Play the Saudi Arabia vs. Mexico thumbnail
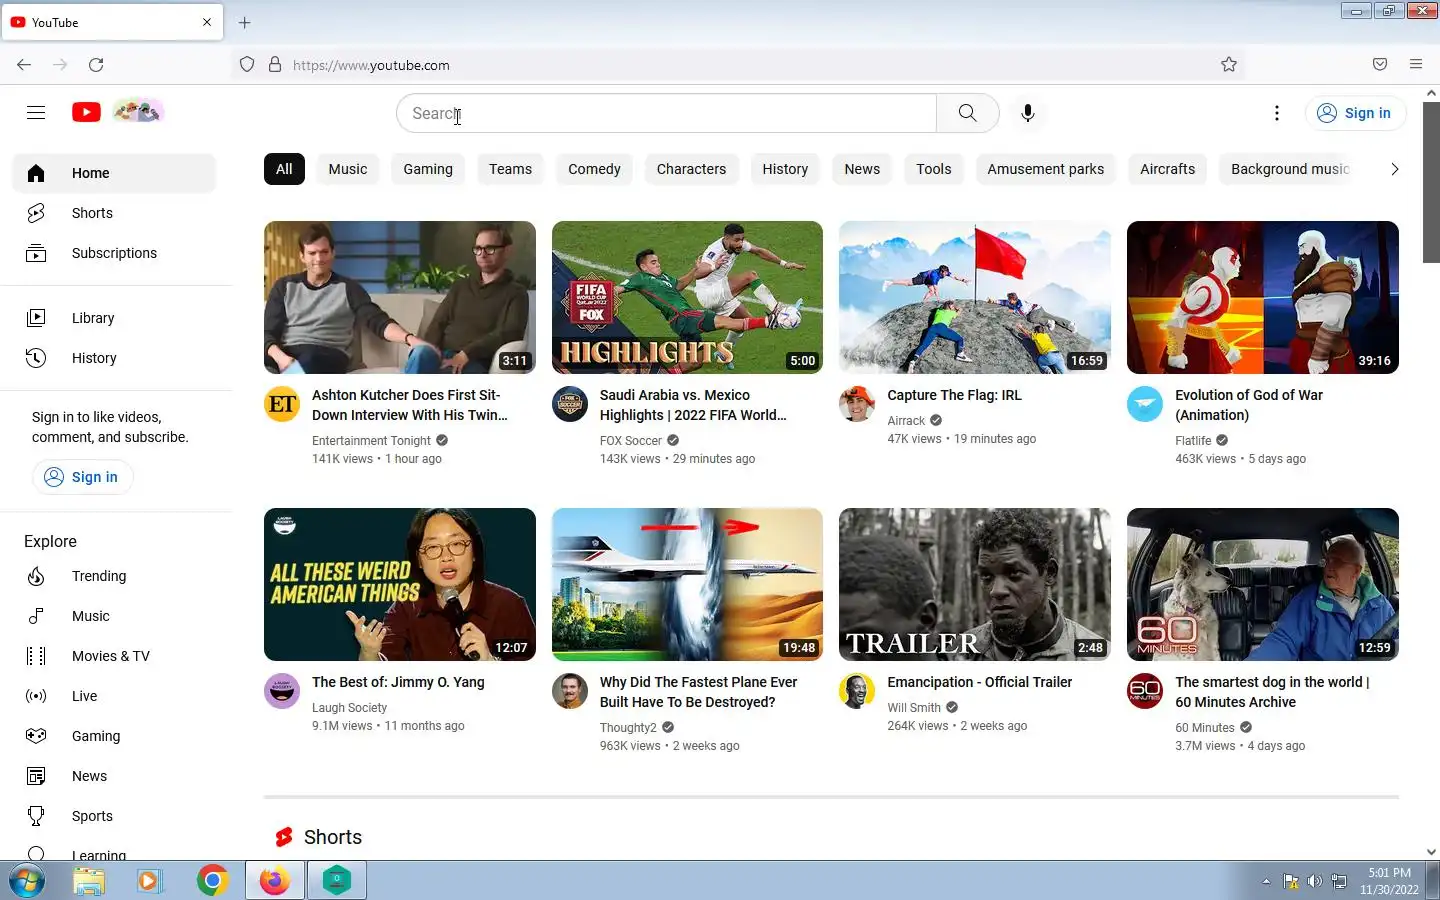Viewport: 1440px width, 900px height. (687, 297)
